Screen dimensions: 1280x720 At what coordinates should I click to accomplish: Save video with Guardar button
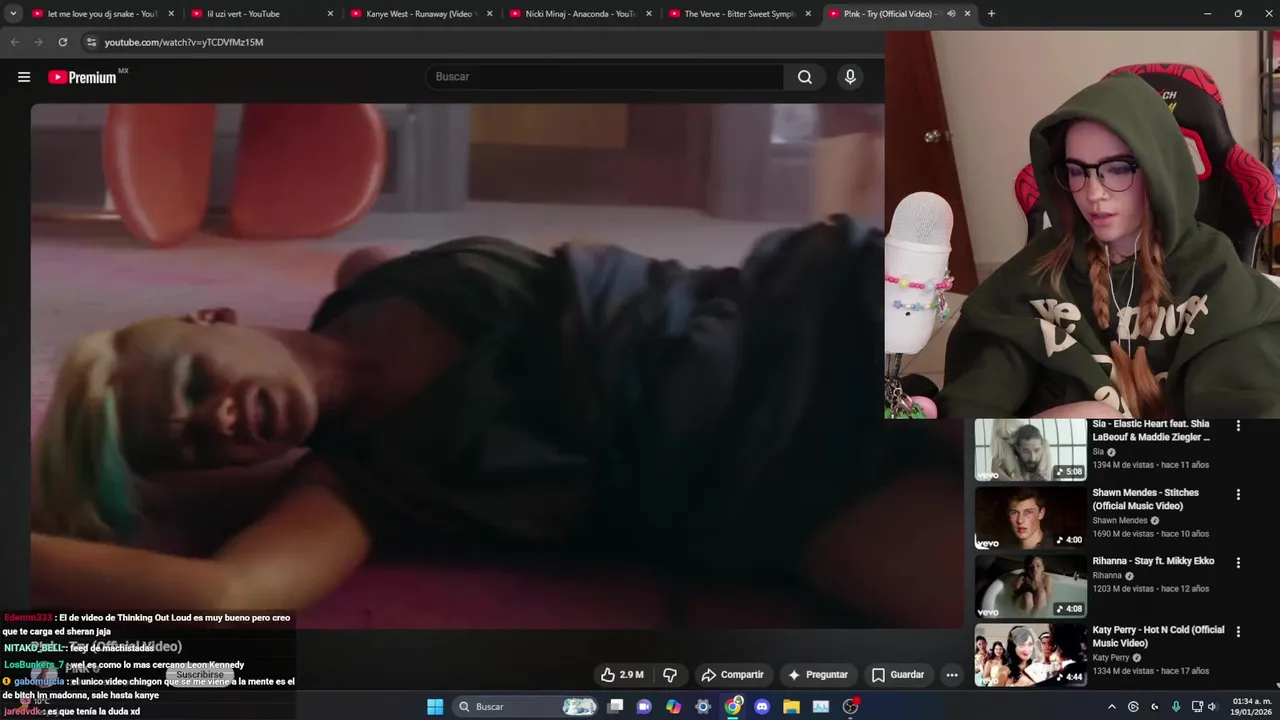coord(898,675)
